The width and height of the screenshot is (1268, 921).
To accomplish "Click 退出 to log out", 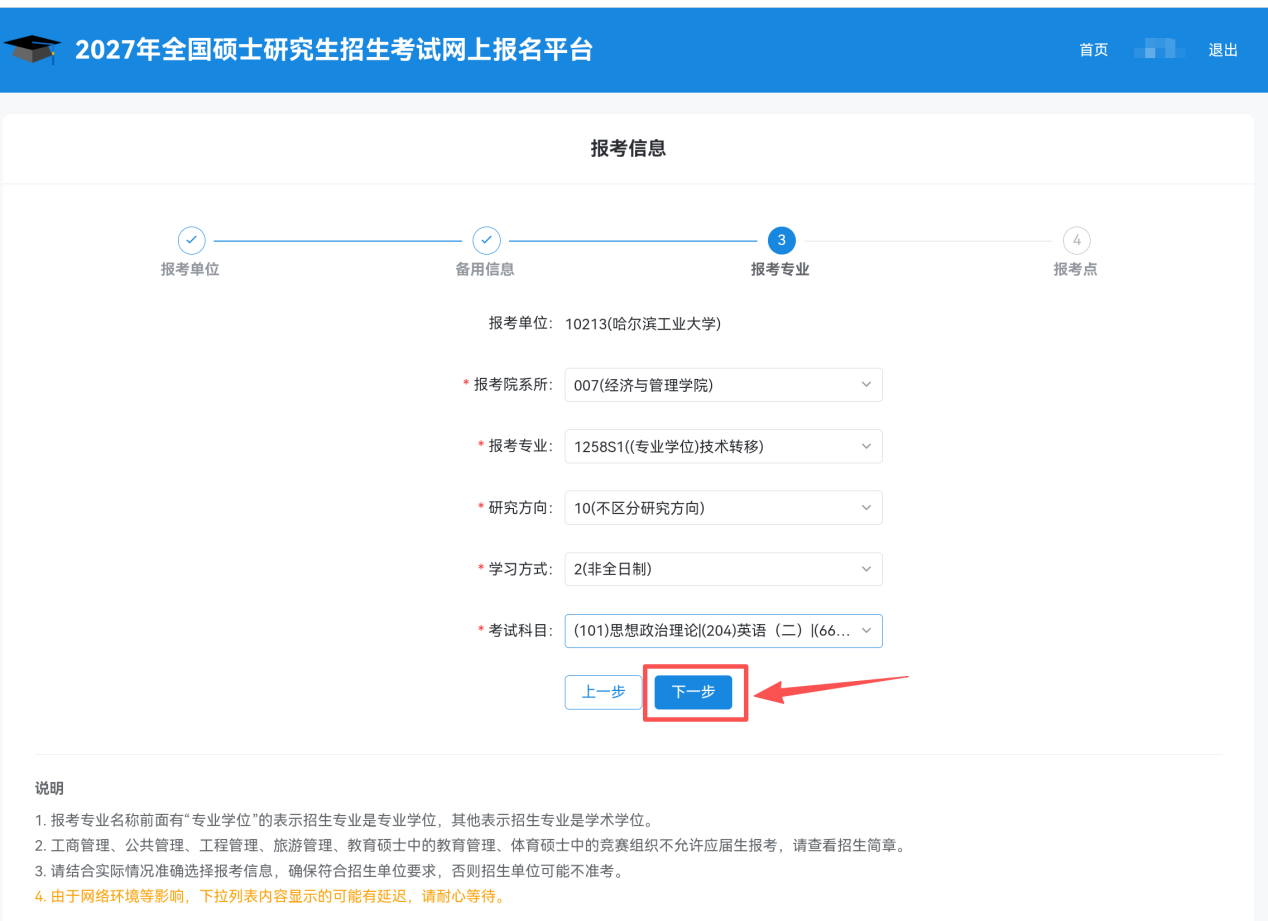I will (x=1223, y=50).
